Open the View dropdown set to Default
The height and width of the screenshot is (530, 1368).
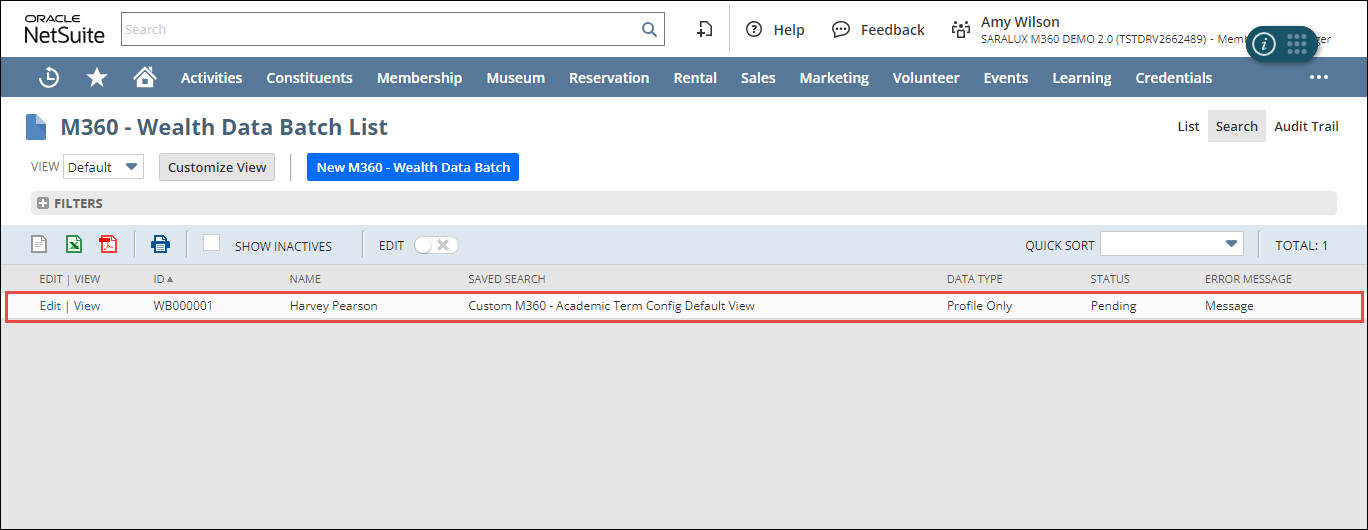[x=103, y=167]
